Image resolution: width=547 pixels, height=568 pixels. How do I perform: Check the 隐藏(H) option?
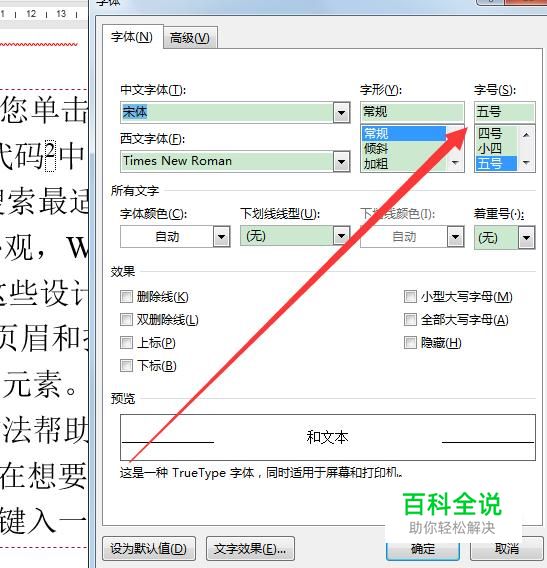[x=410, y=342]
